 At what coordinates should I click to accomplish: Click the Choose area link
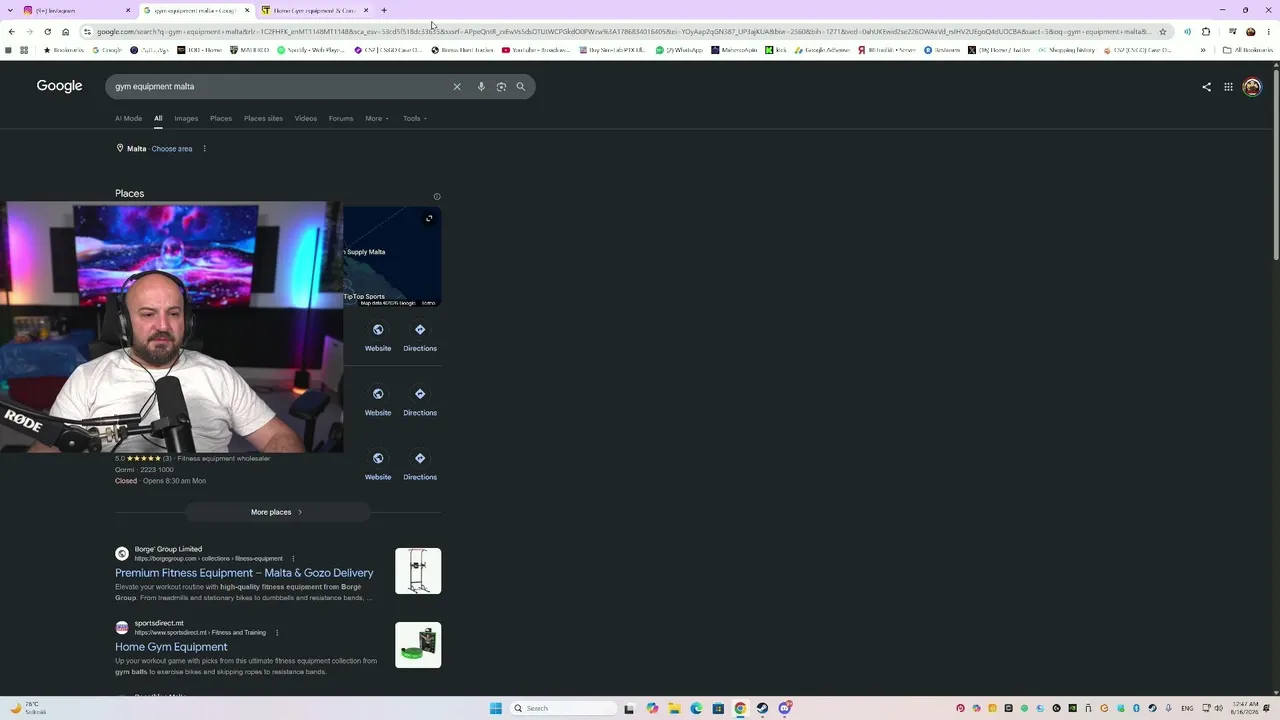(x=172, y=149)
